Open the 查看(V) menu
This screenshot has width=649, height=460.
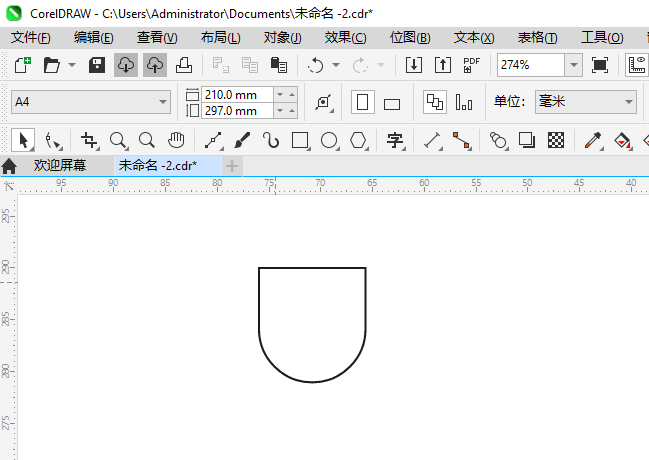tap(157, 38)
